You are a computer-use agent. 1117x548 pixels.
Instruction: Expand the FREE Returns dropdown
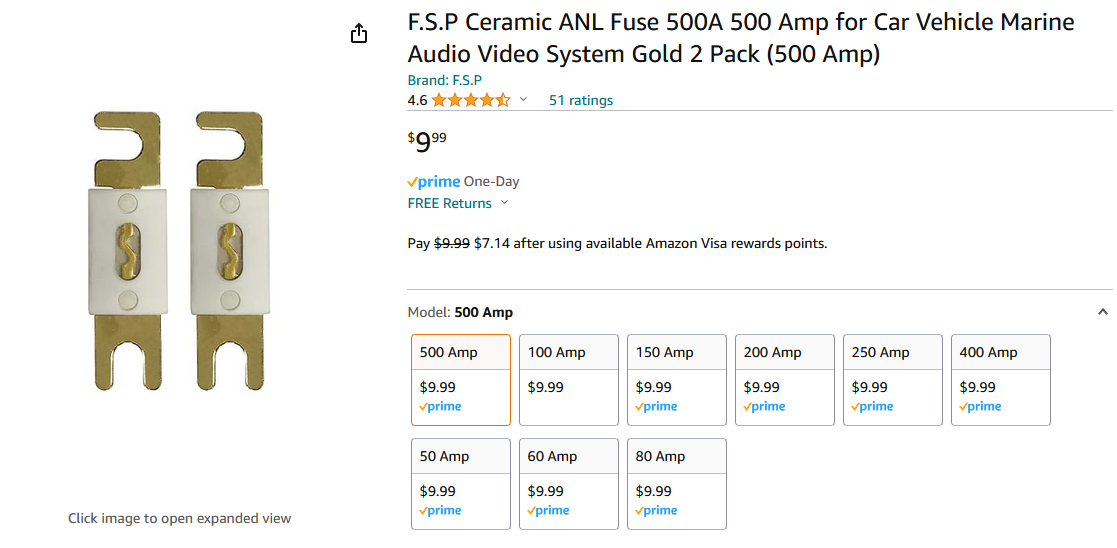(504, 203)
